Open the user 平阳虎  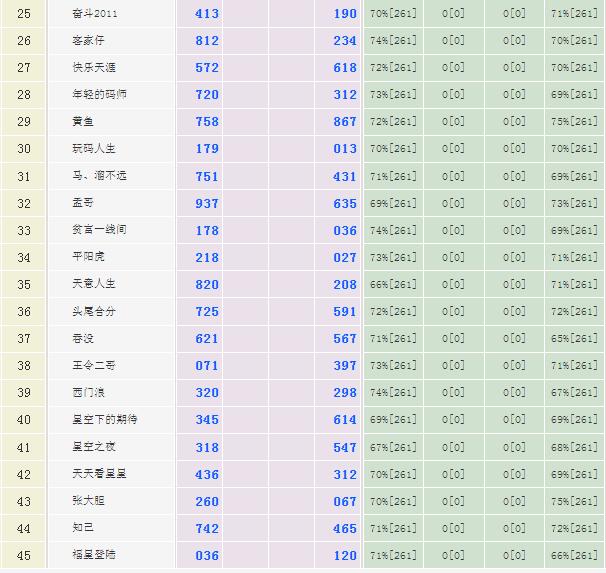coord(88,257)
